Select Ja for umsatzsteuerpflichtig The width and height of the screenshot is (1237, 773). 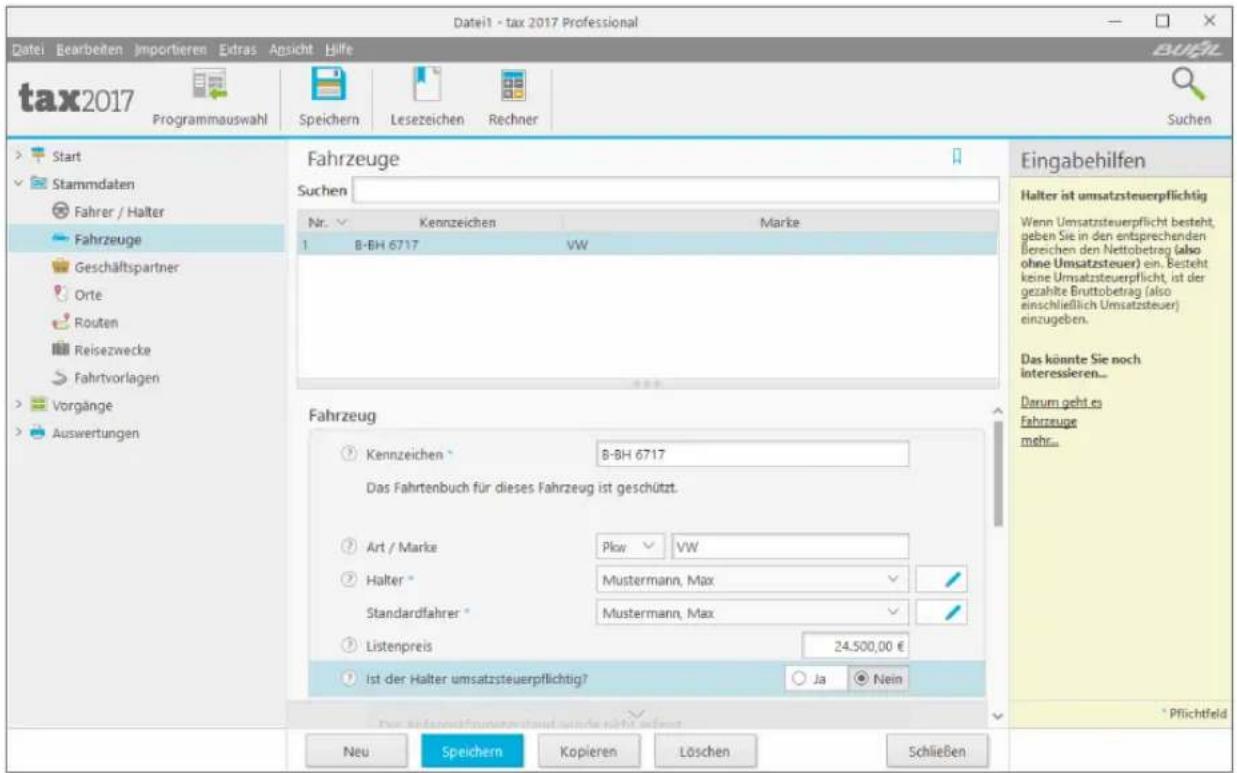[x=814, y=680]
